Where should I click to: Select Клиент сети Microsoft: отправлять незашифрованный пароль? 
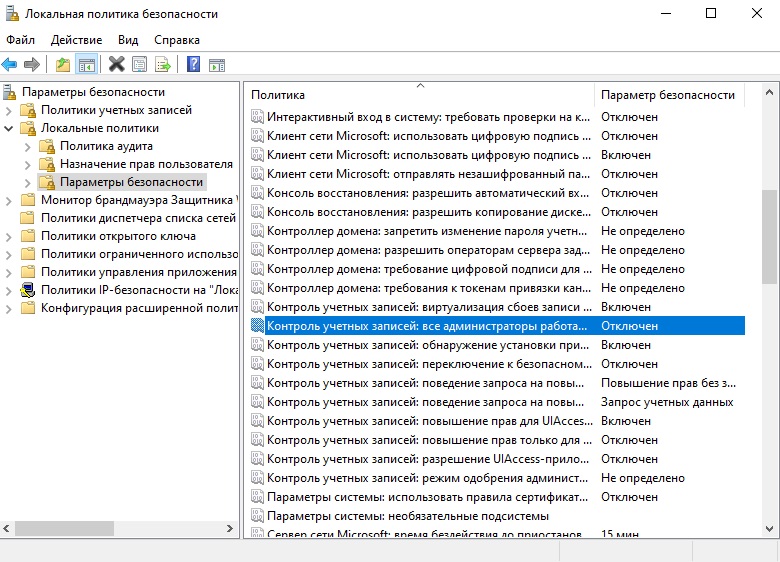point(428,174)
